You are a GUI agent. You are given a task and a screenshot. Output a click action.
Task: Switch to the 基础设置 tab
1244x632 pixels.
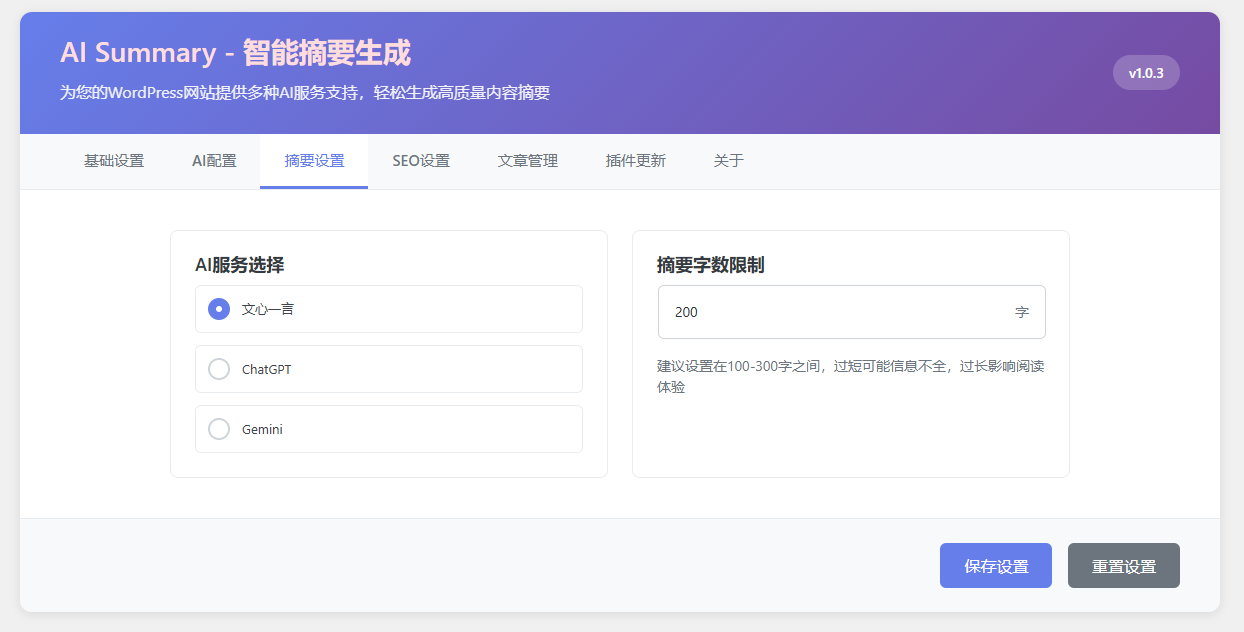[113, 160]
